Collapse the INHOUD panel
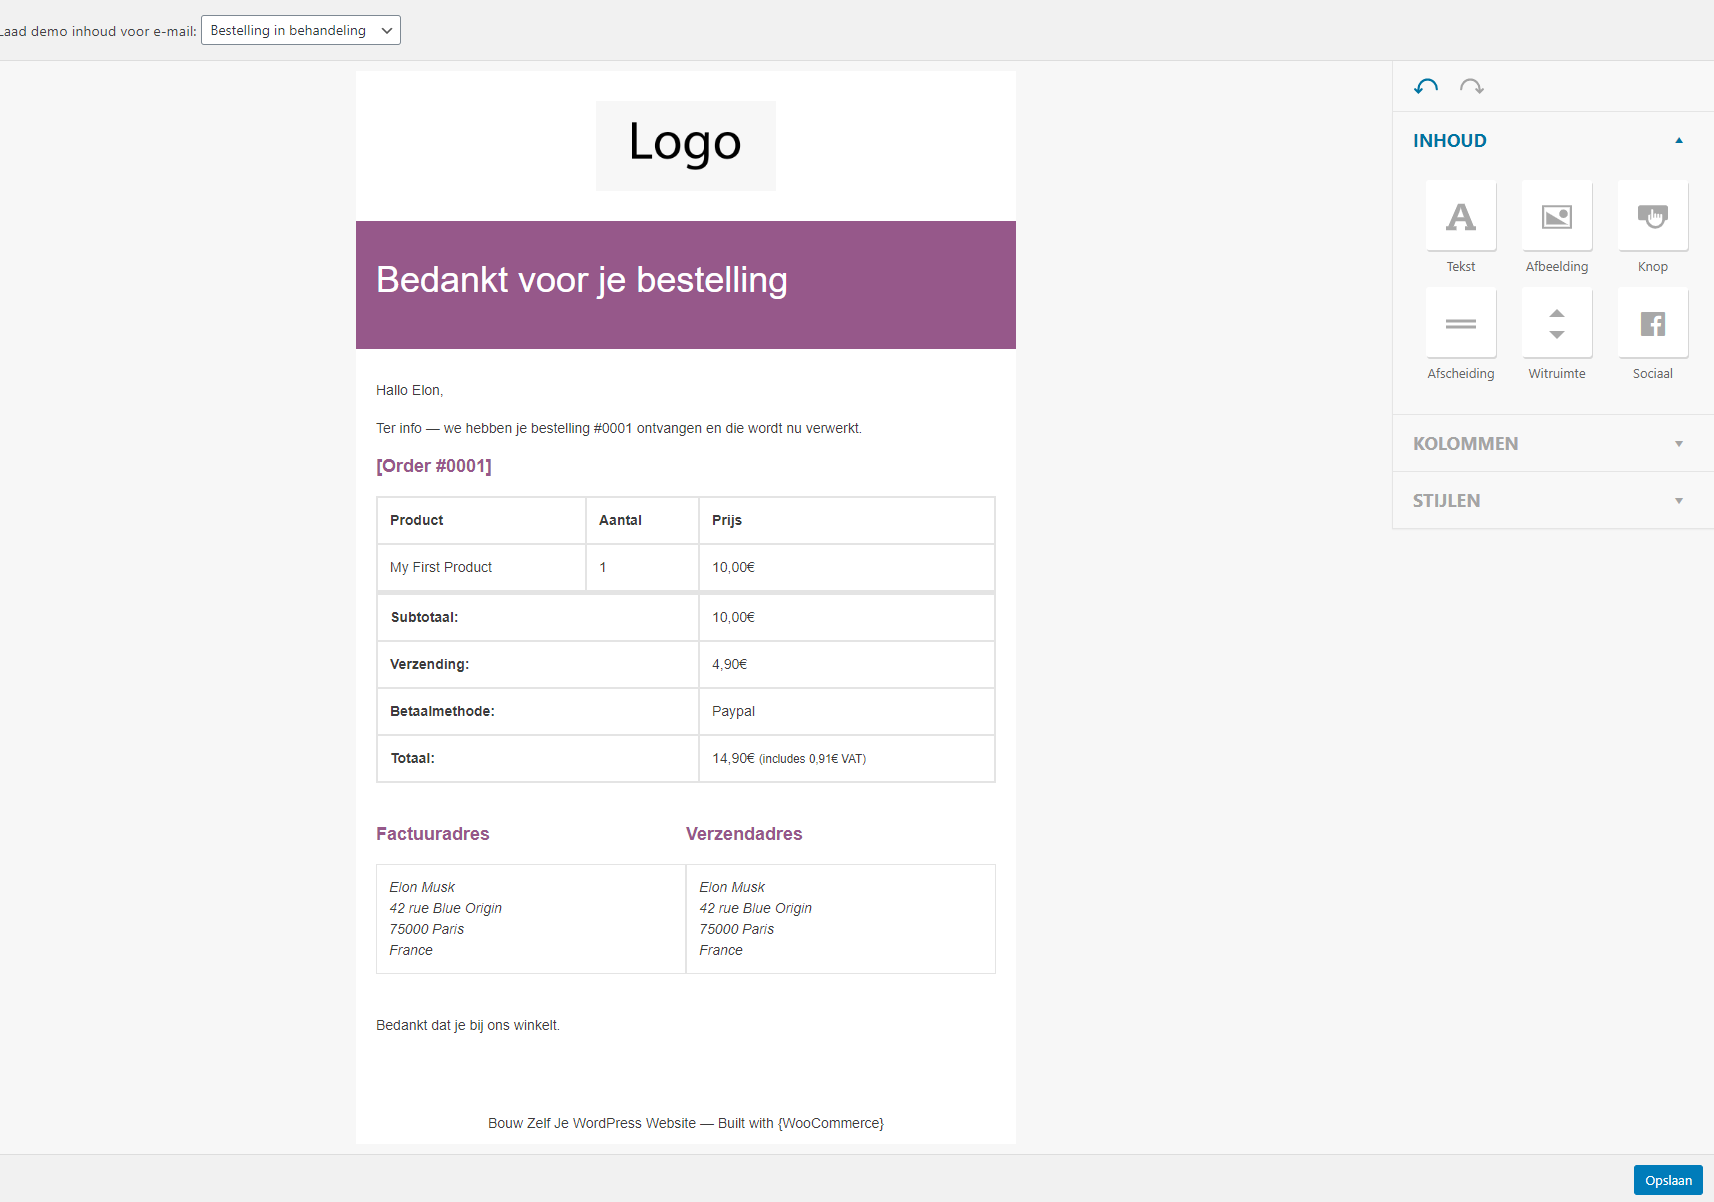Image resolution: width=1714 pixels, height=1202 pixels. coord(1553,141)
